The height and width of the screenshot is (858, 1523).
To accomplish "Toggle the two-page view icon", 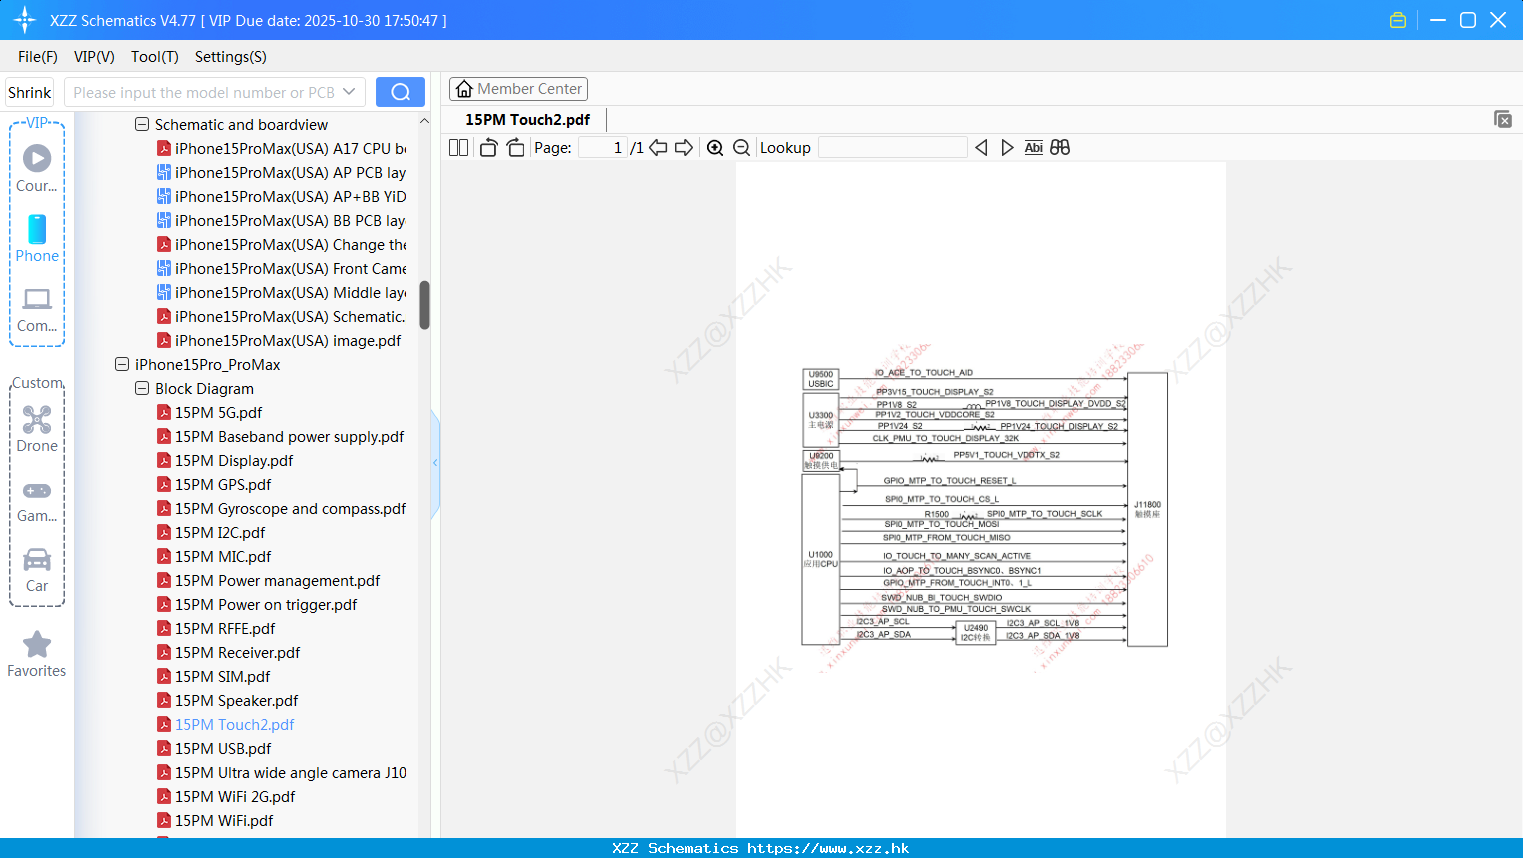I will (458, 148).
